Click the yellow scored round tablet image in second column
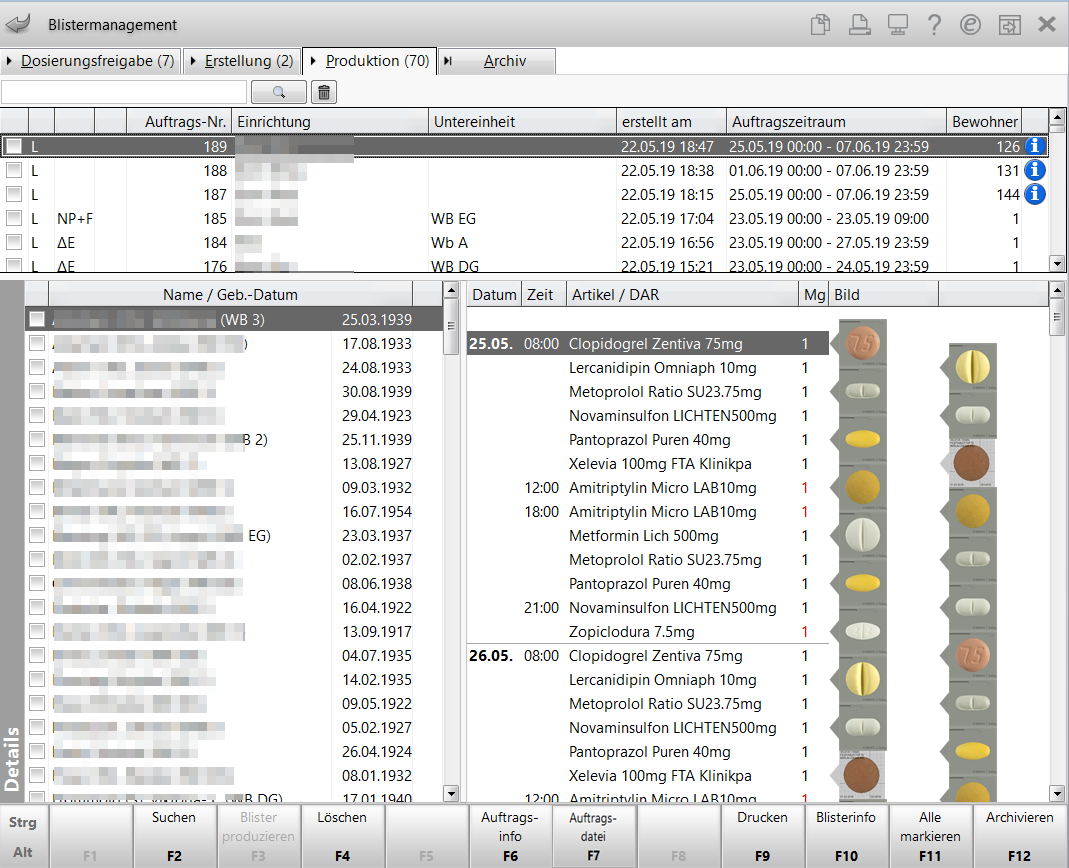 (x=972, y=367)
